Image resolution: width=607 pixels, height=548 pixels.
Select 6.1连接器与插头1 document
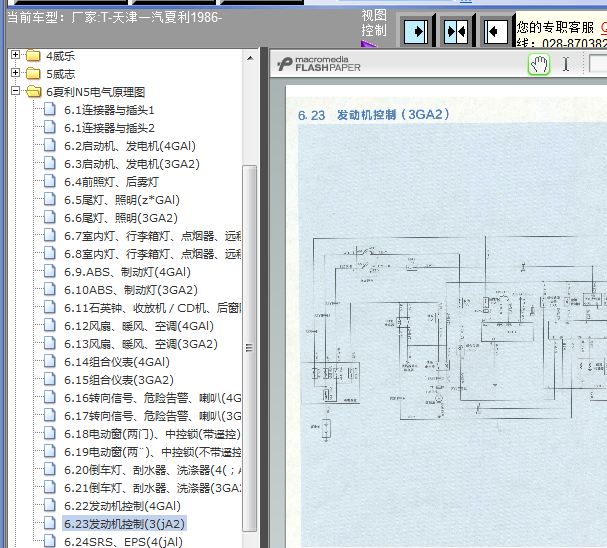[109, 110]
